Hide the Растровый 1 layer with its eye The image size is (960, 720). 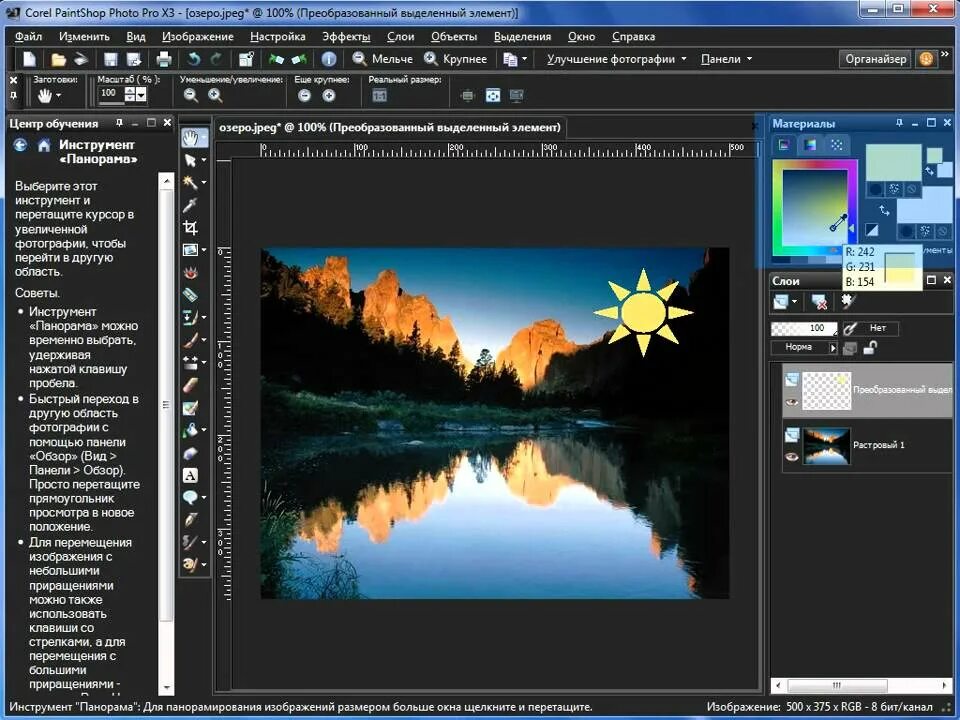tap(791, 457)
